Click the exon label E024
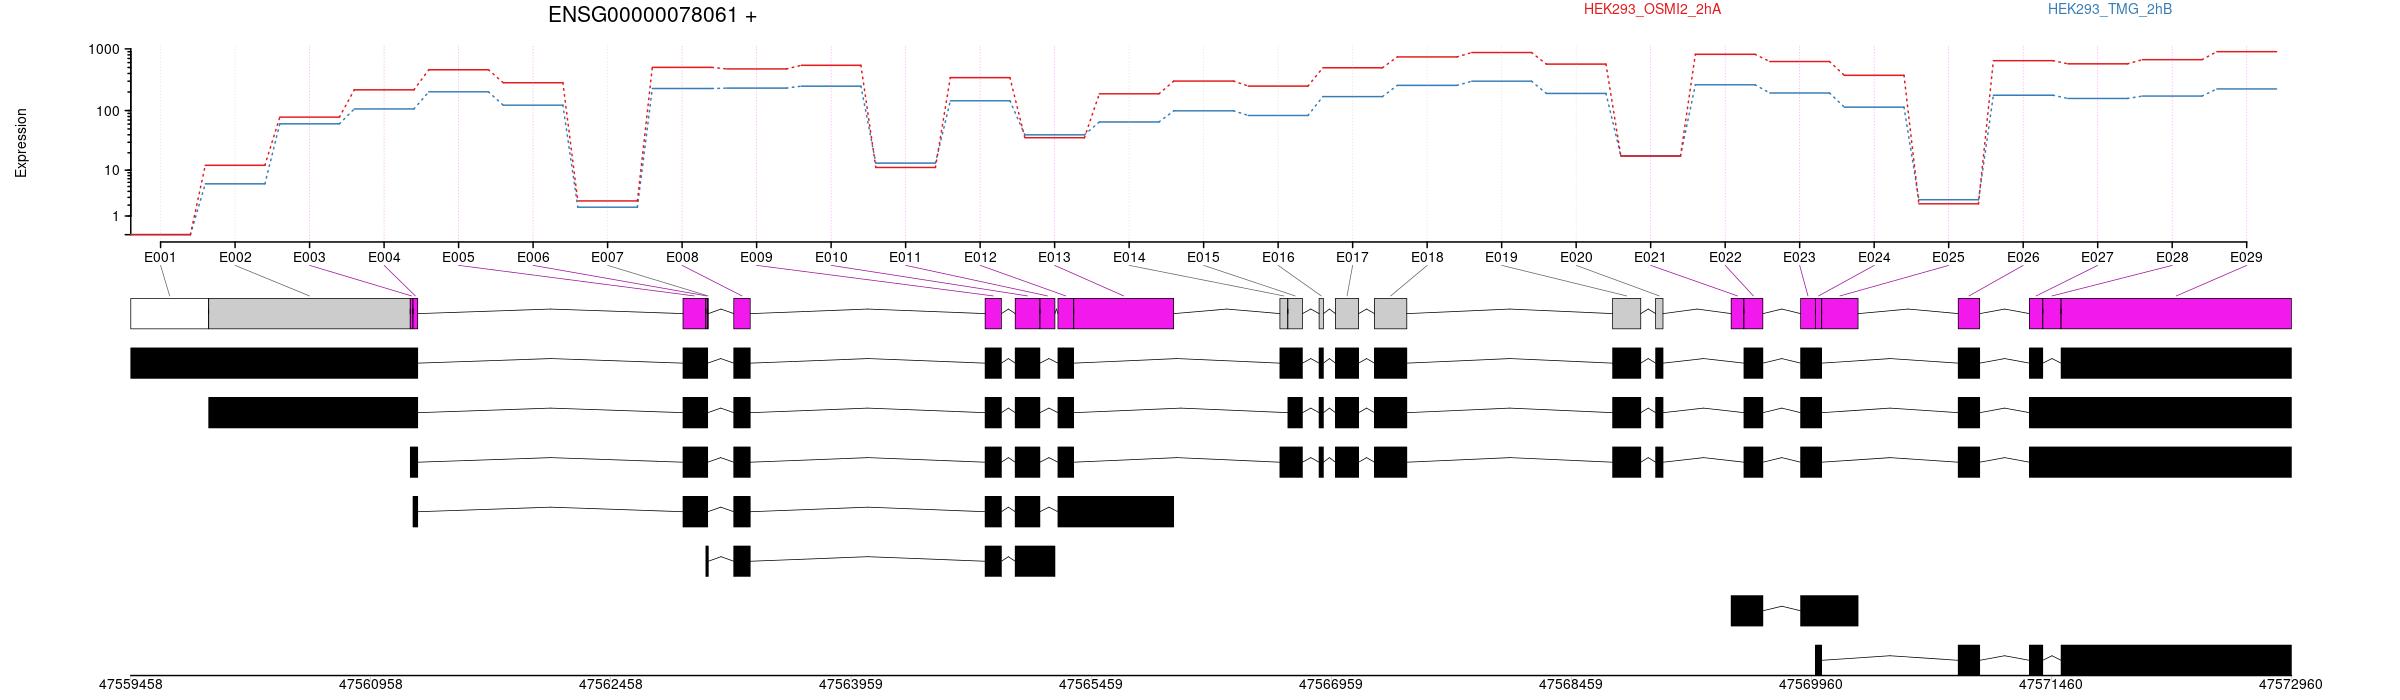 pos(1874,257)
